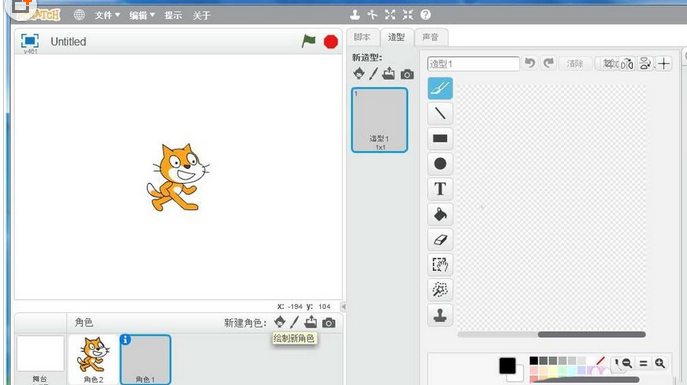The height and width of the screenshot is (385, 687).
Task: Select the Ellipse tool
Action: point(440,164)
